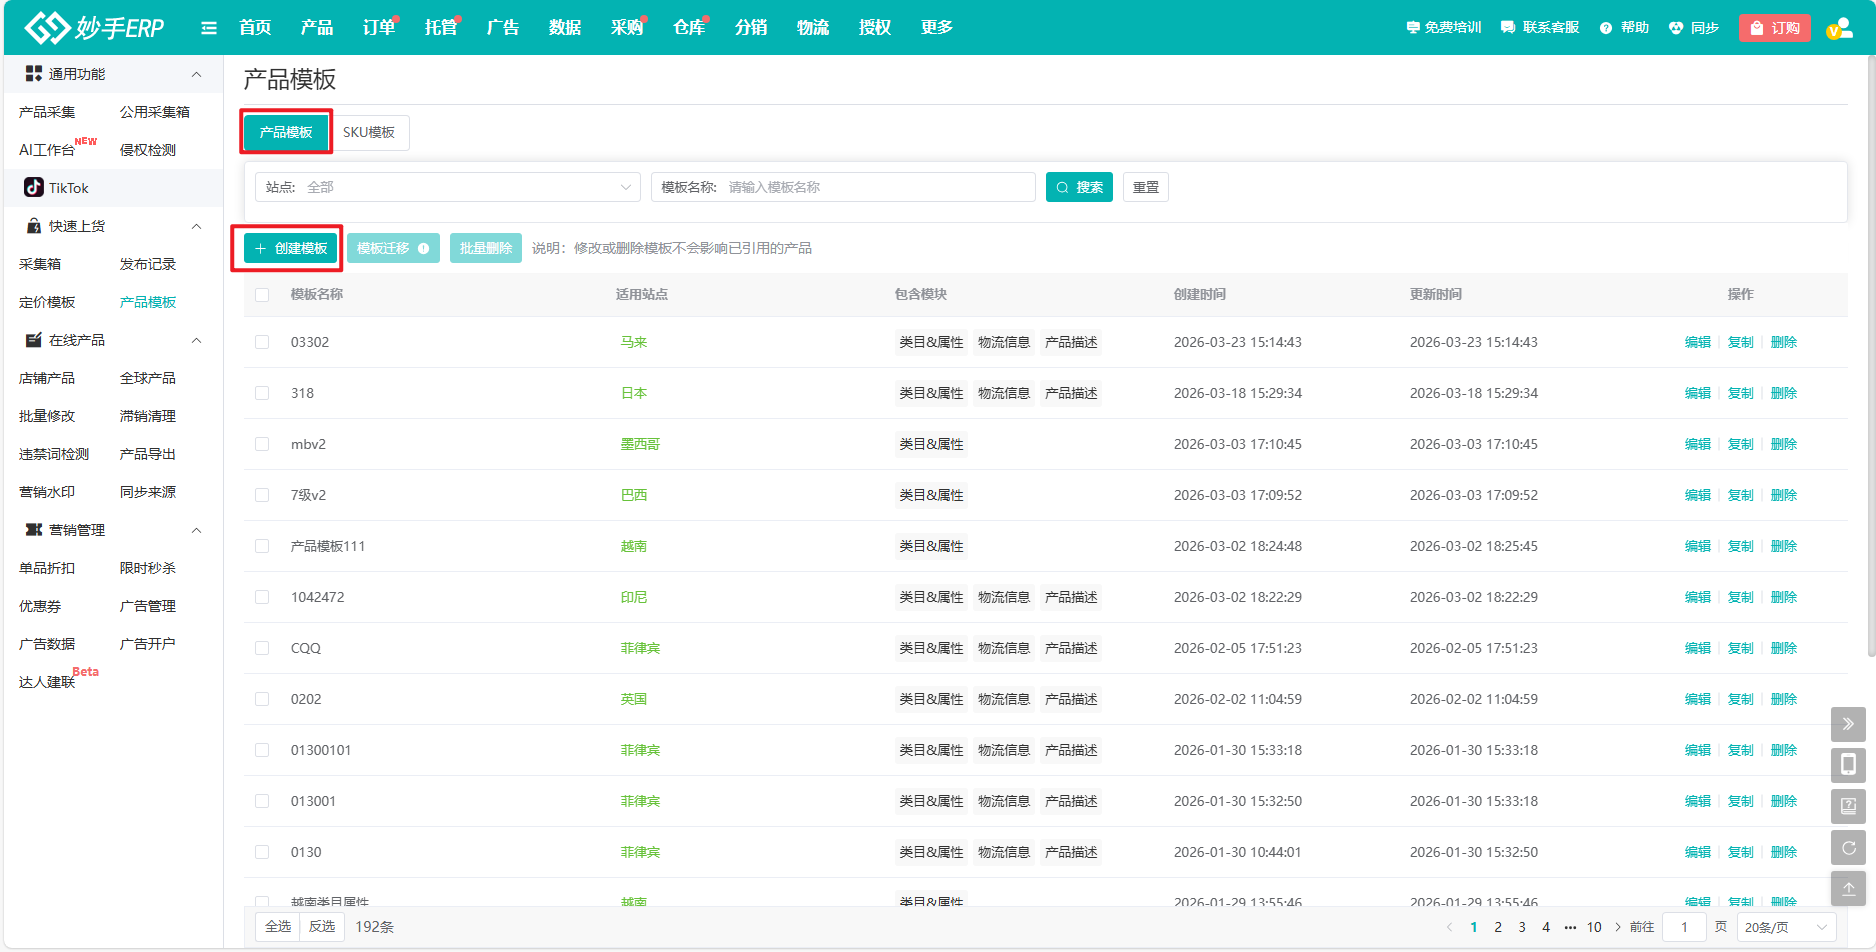Click the back-to-top floating icon
The width and height of the screenshot is (1876, 952).
coord(1848,888)
